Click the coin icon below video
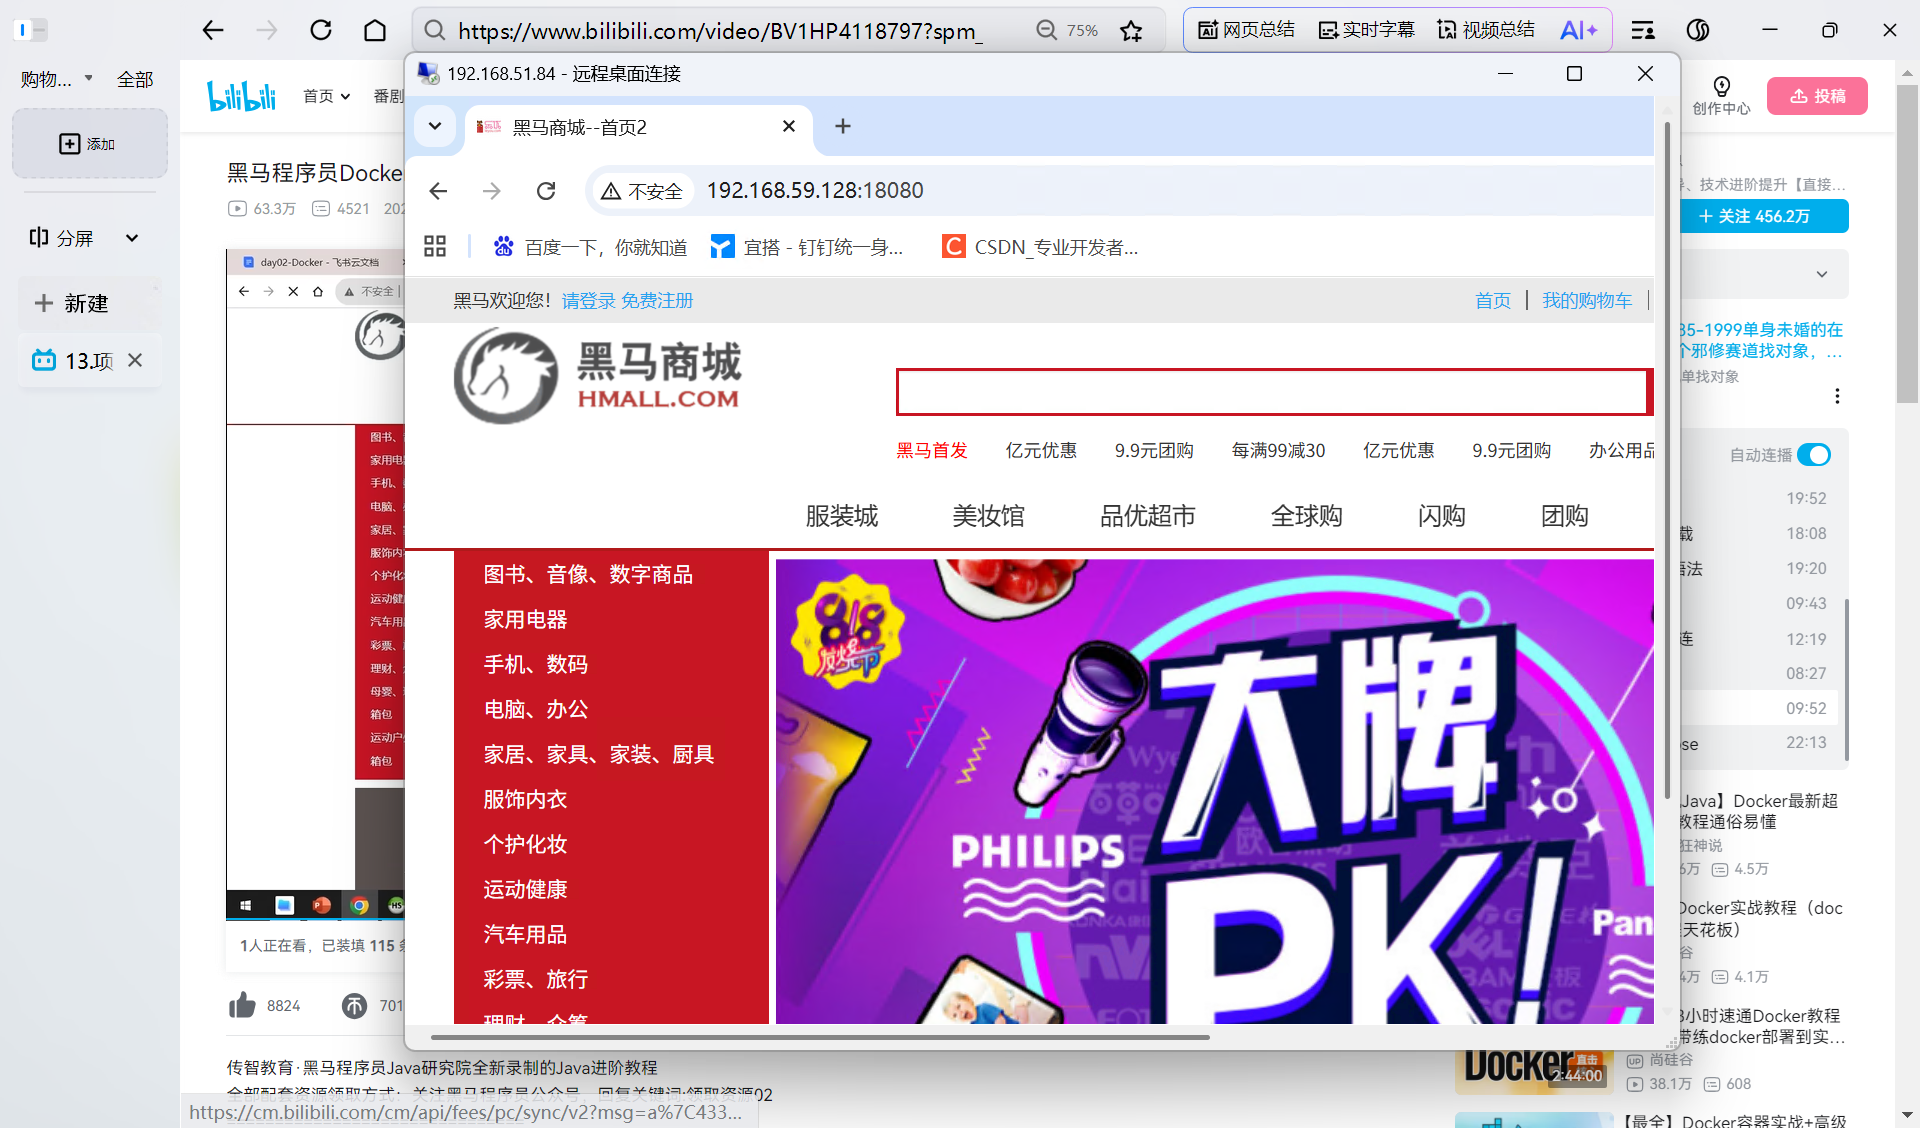The image size is (1920, 1128). (354, 1005)
